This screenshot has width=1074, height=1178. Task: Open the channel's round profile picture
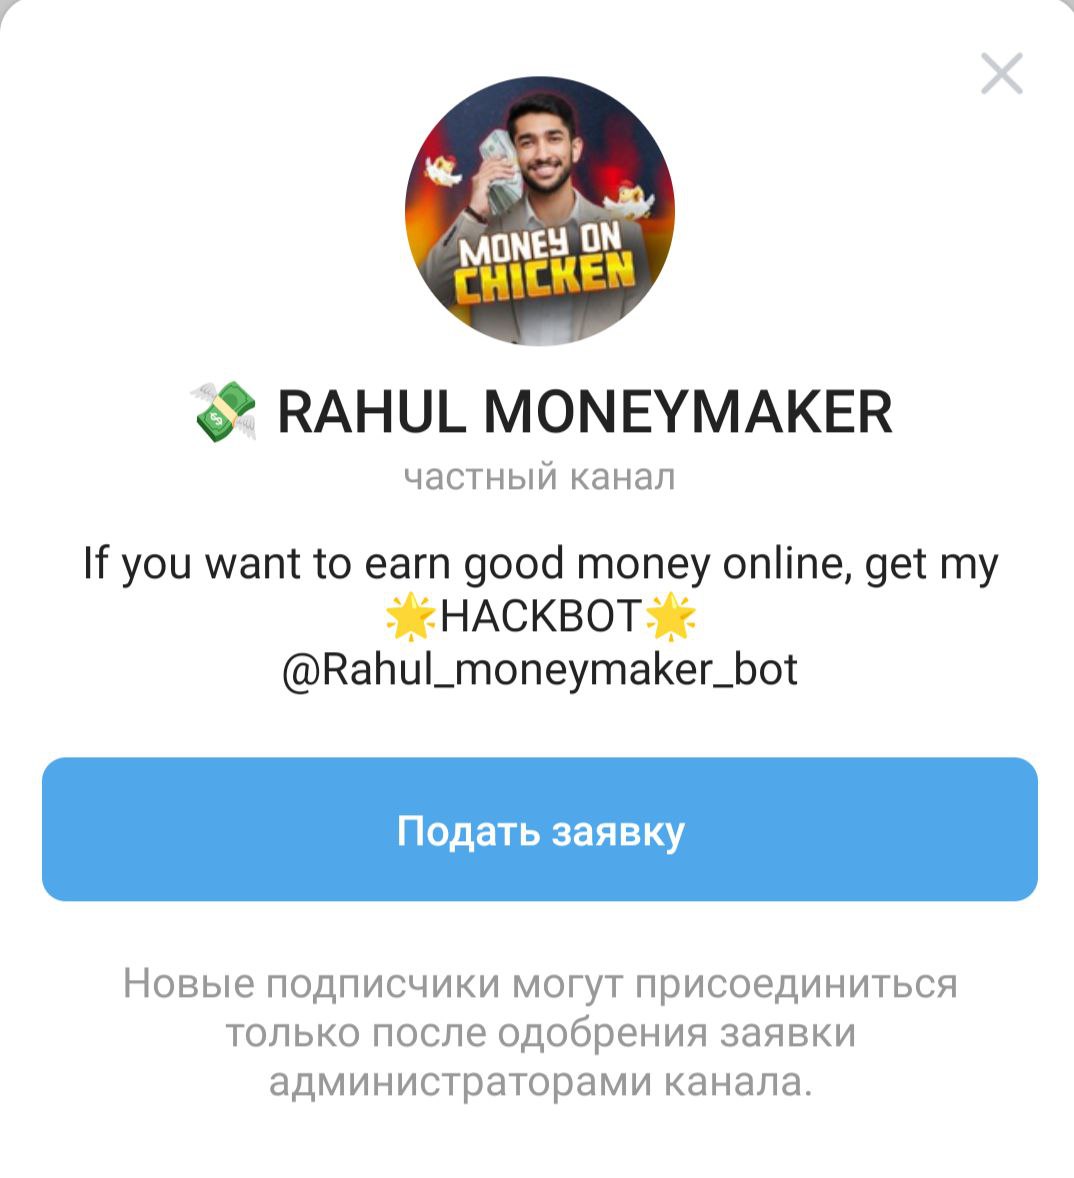pos(539,211)
